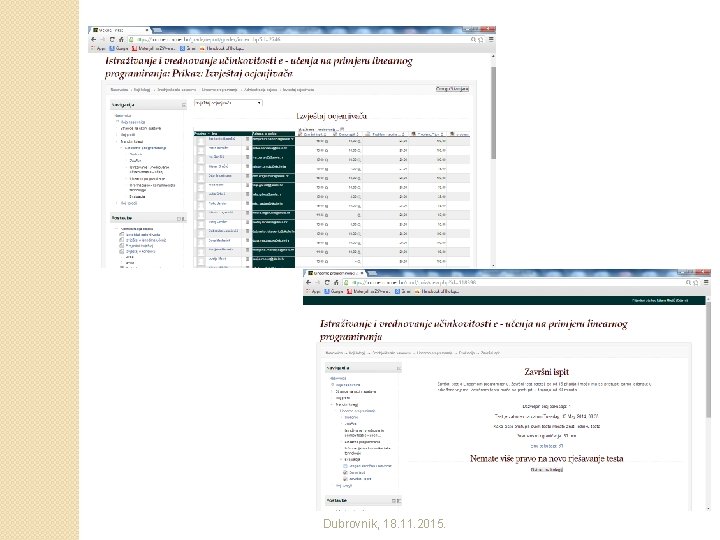The height and width of the screenshot is (540, 720).
Task: Click the editing button right of the upper breadcrumb
Action: pos(452,89)
